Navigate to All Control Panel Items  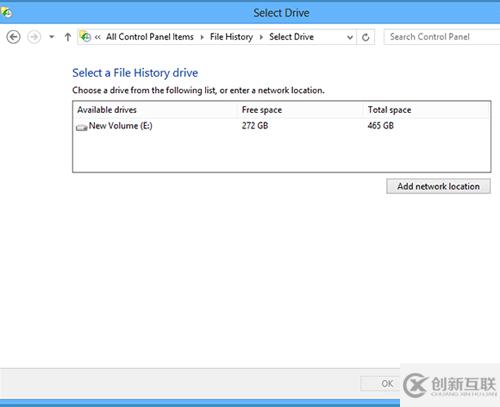tap(150, 37)
